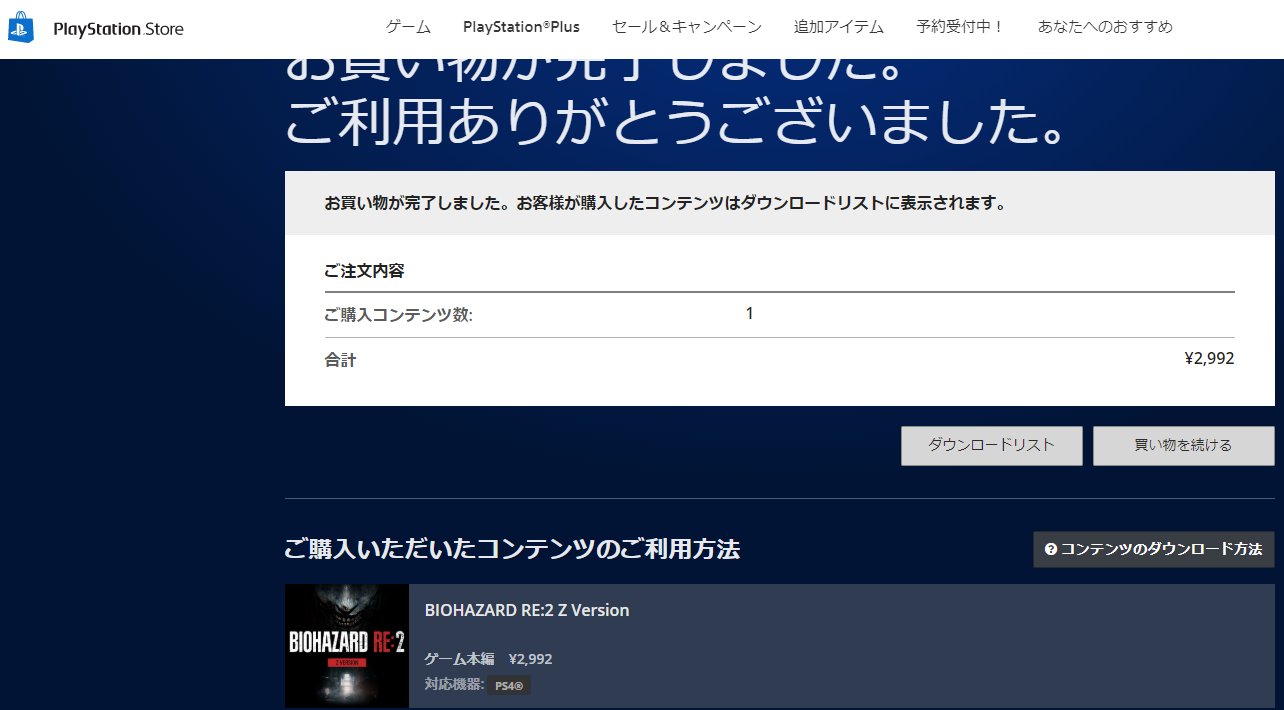Click the BIOHAZARD RE:2 Z Version title
Image resolution: width=1284 pixels, height=710 pixels.
[x=527, y=610]
